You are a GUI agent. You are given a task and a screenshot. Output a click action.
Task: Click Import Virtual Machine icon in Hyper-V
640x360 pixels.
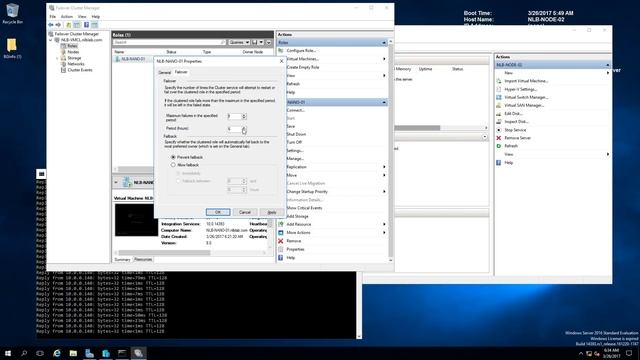[498, 81]
